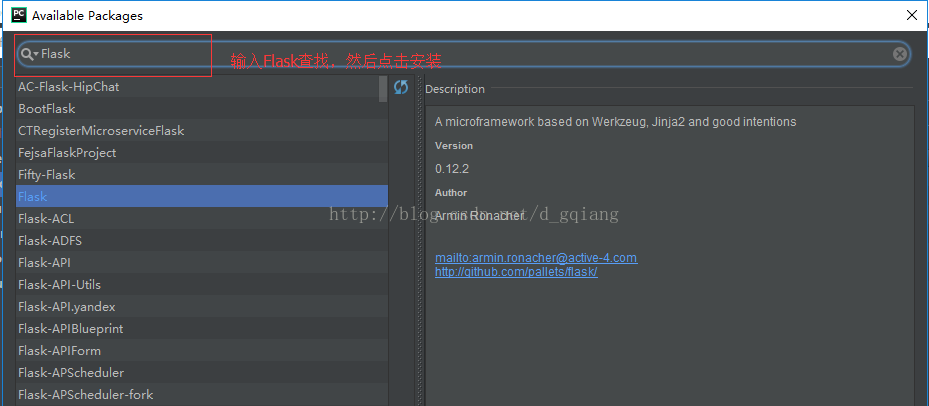The height and width of the screenshot is (406, 929).
Task: Open search history magnifier dropdown
Action: (x=29, y=54)
